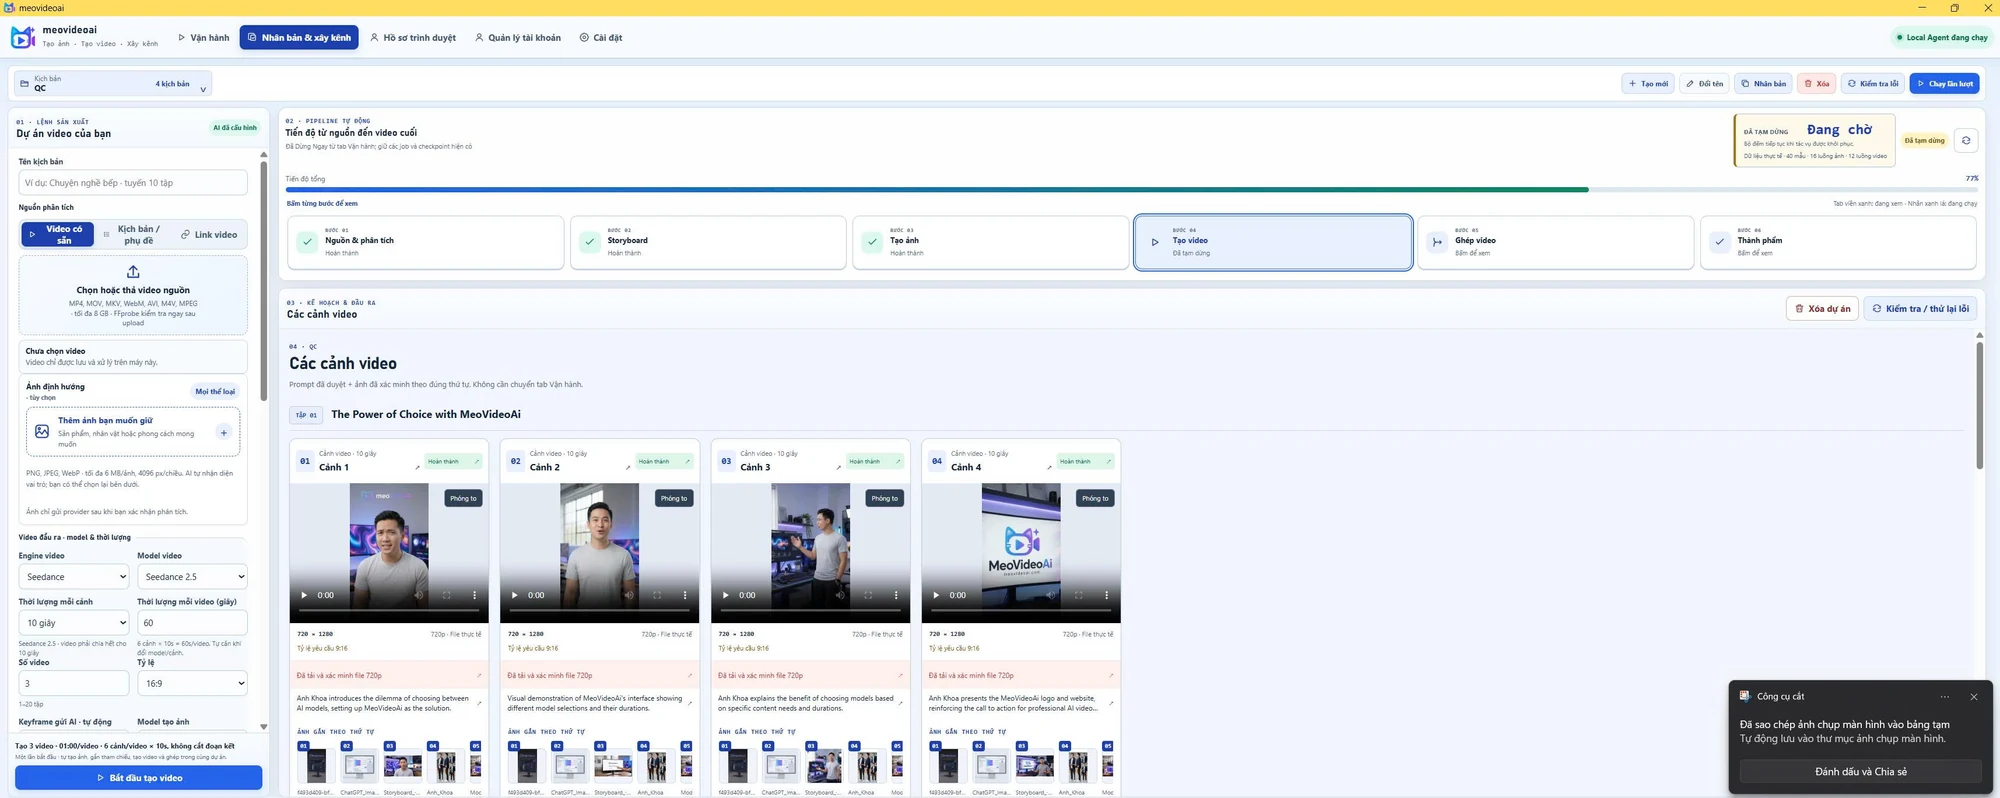Click the 'Bắt đầu tạo video' button
Viewport: 2000px width, 798px height.
point(139,778)
